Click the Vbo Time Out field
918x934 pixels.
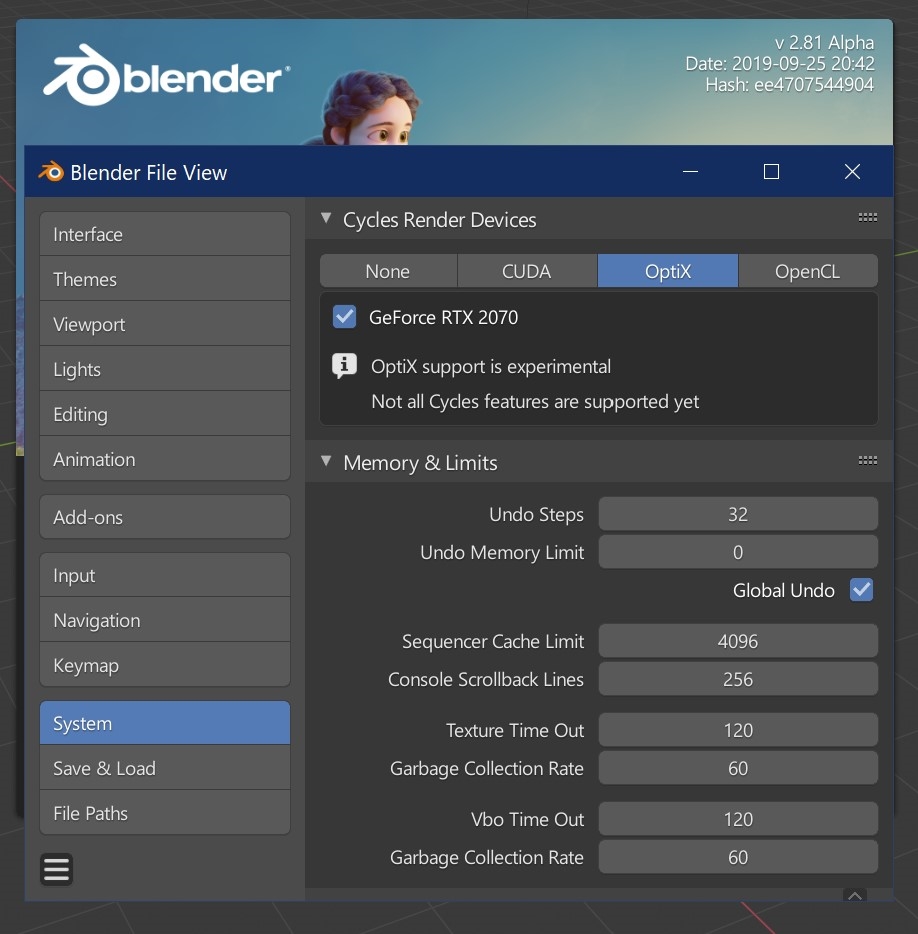738,819
